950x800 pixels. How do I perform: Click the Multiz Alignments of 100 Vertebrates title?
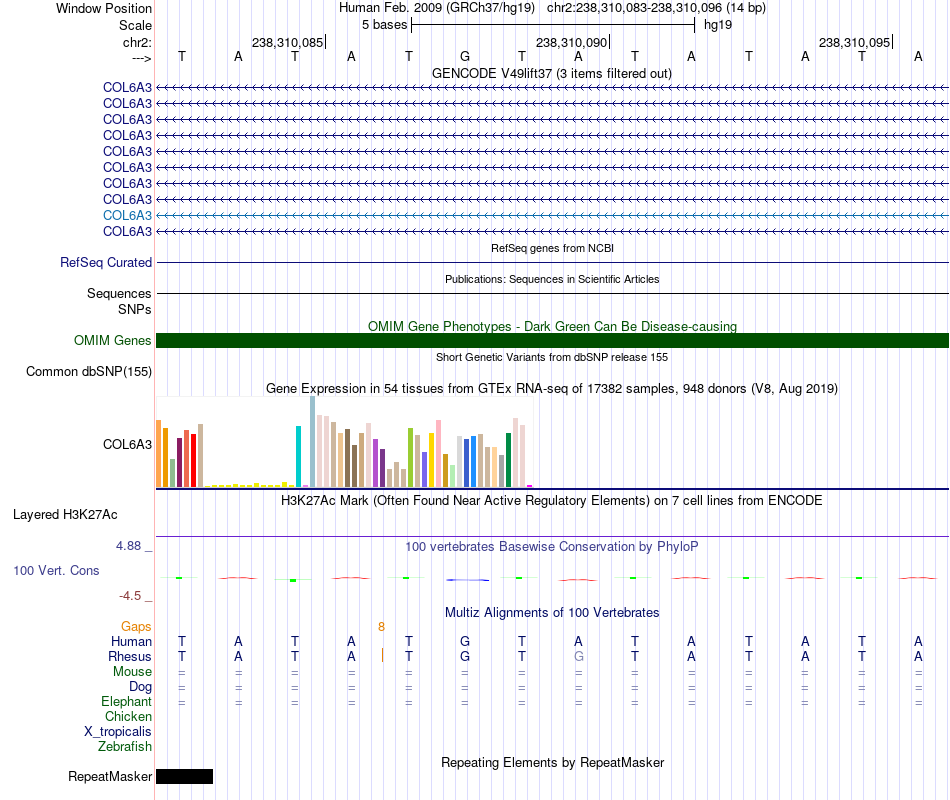point(552,612)
